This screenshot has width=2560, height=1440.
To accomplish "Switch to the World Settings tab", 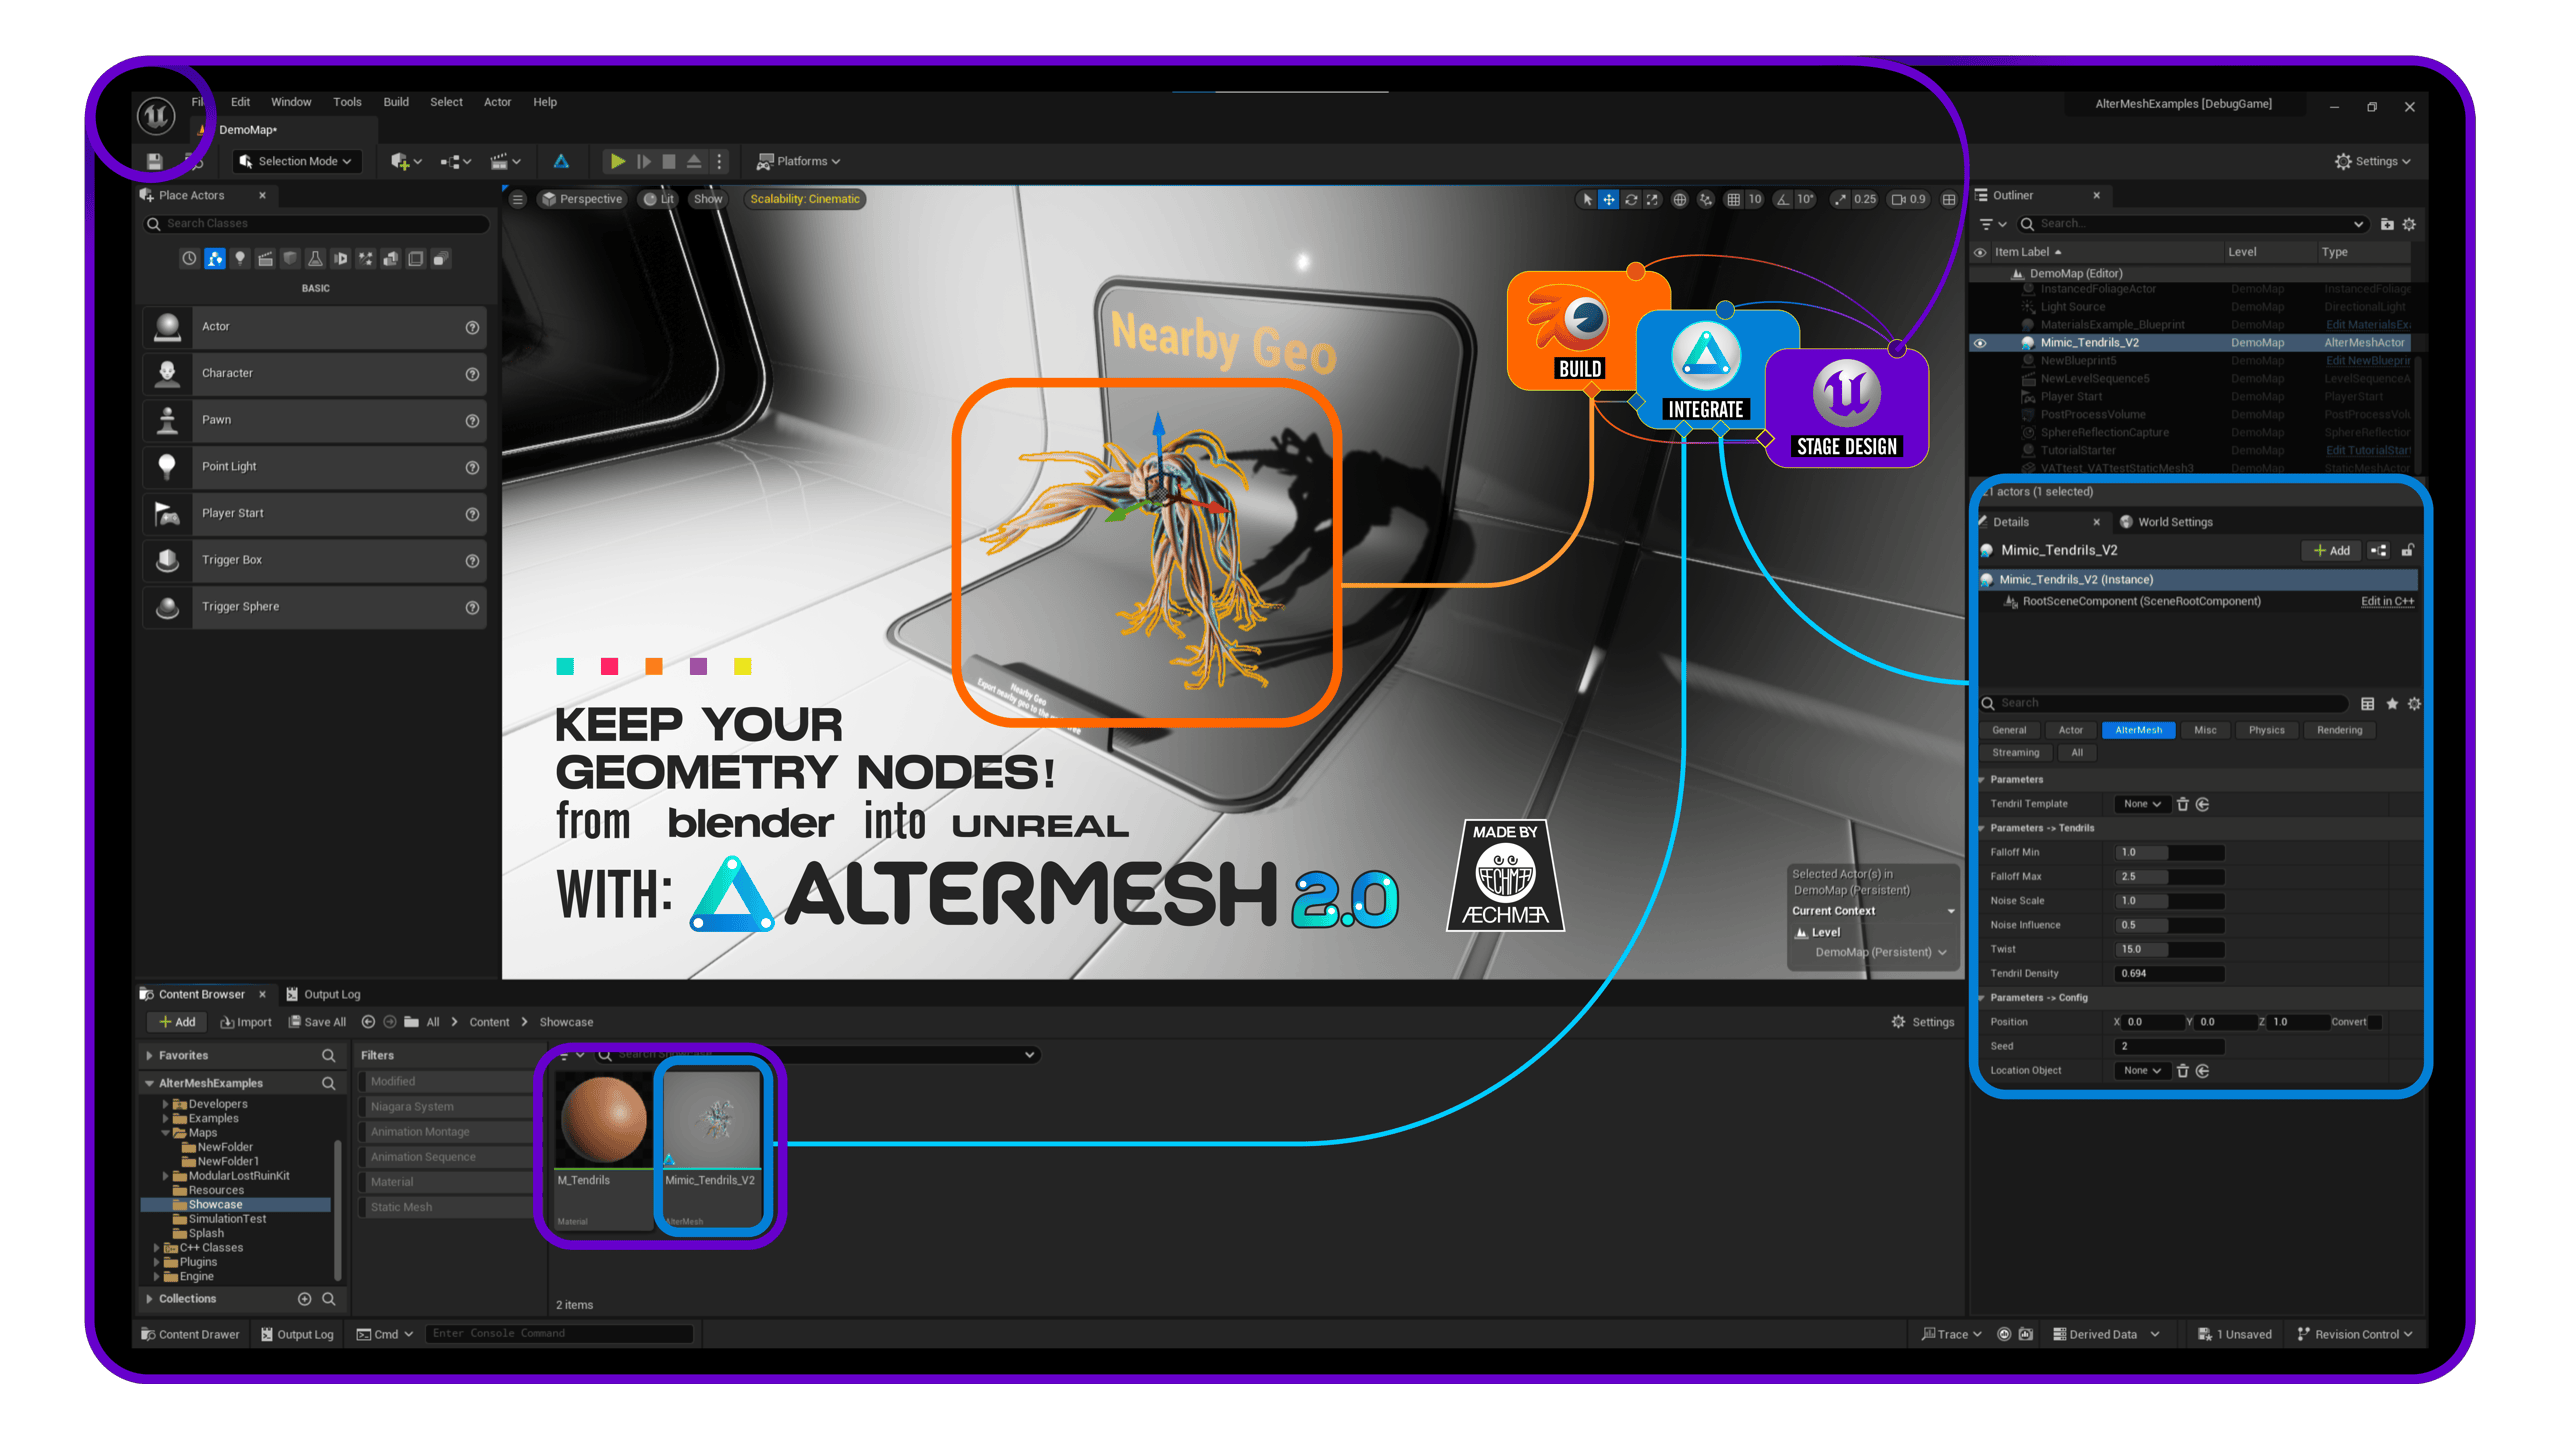I will [x=2166, y=522].
